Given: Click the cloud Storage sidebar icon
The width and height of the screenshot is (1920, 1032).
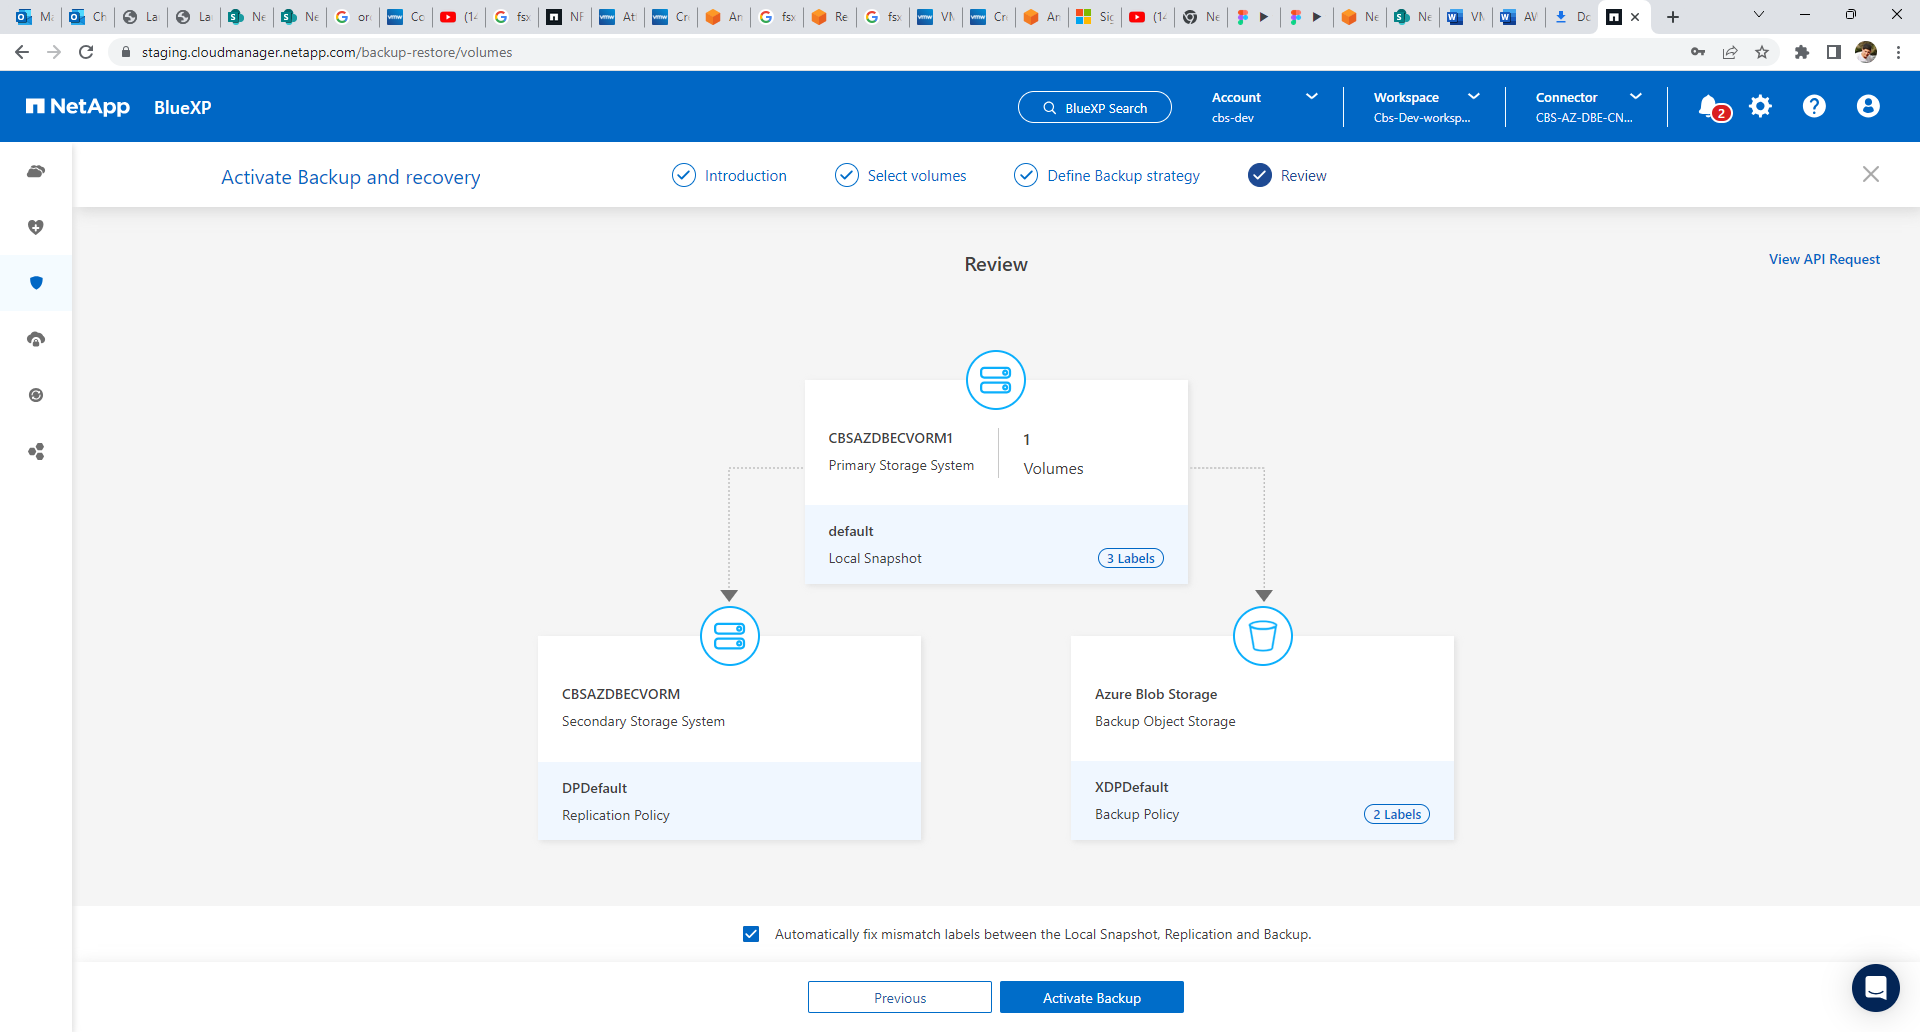Looking at the screenshot, I should (36, 171).
